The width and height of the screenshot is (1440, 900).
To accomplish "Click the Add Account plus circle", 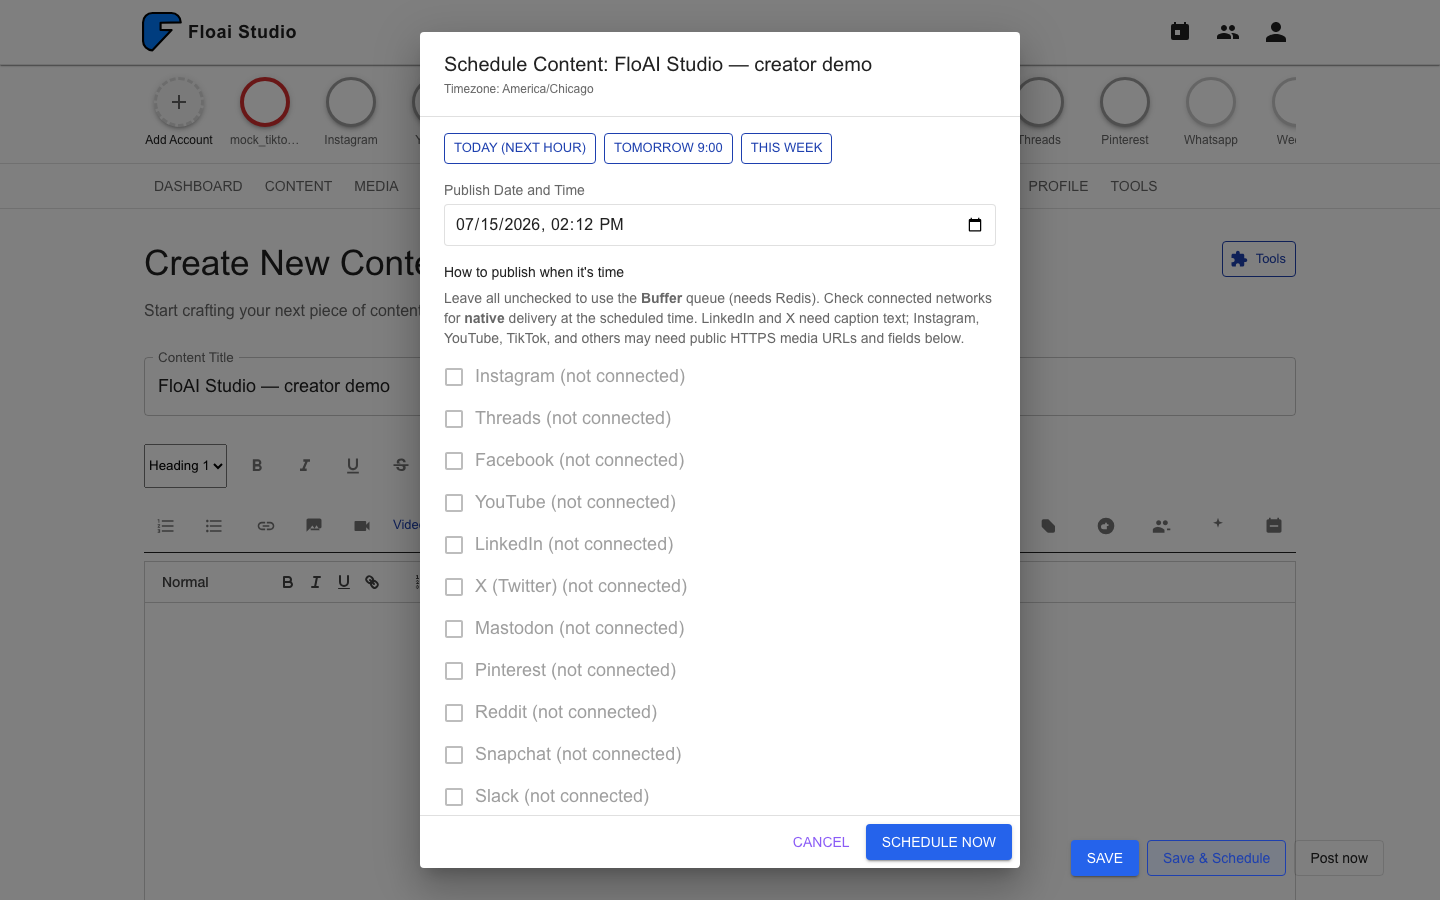I will [179, 102].
